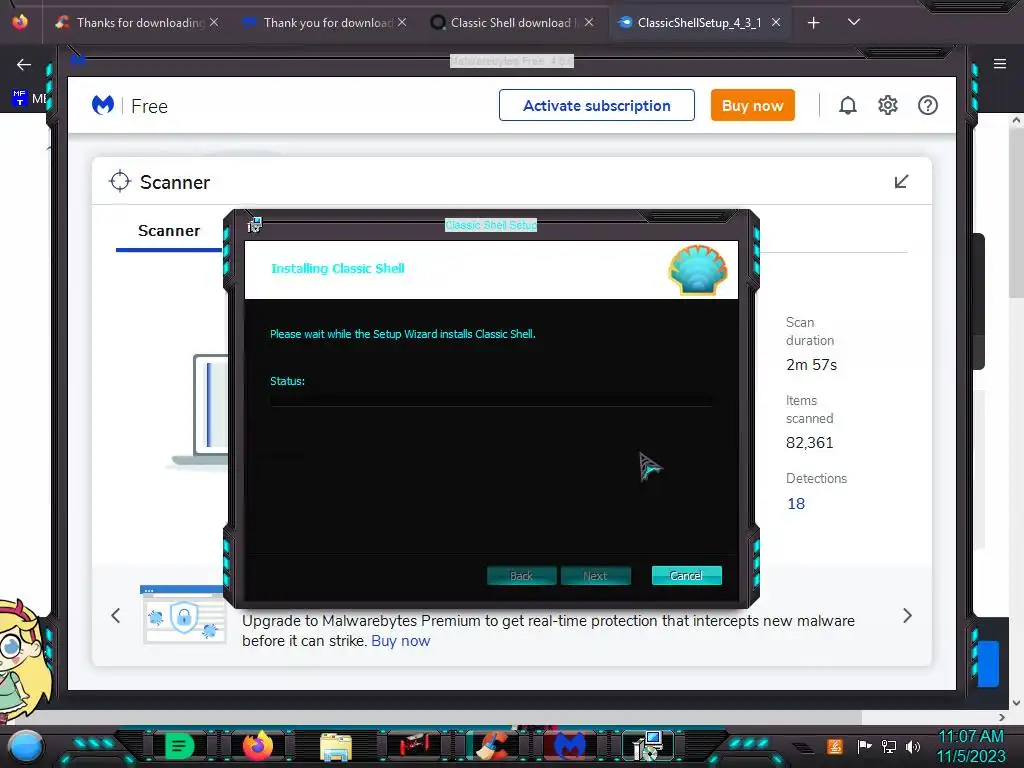Click items scanned value 82,361

click(809, 443)
